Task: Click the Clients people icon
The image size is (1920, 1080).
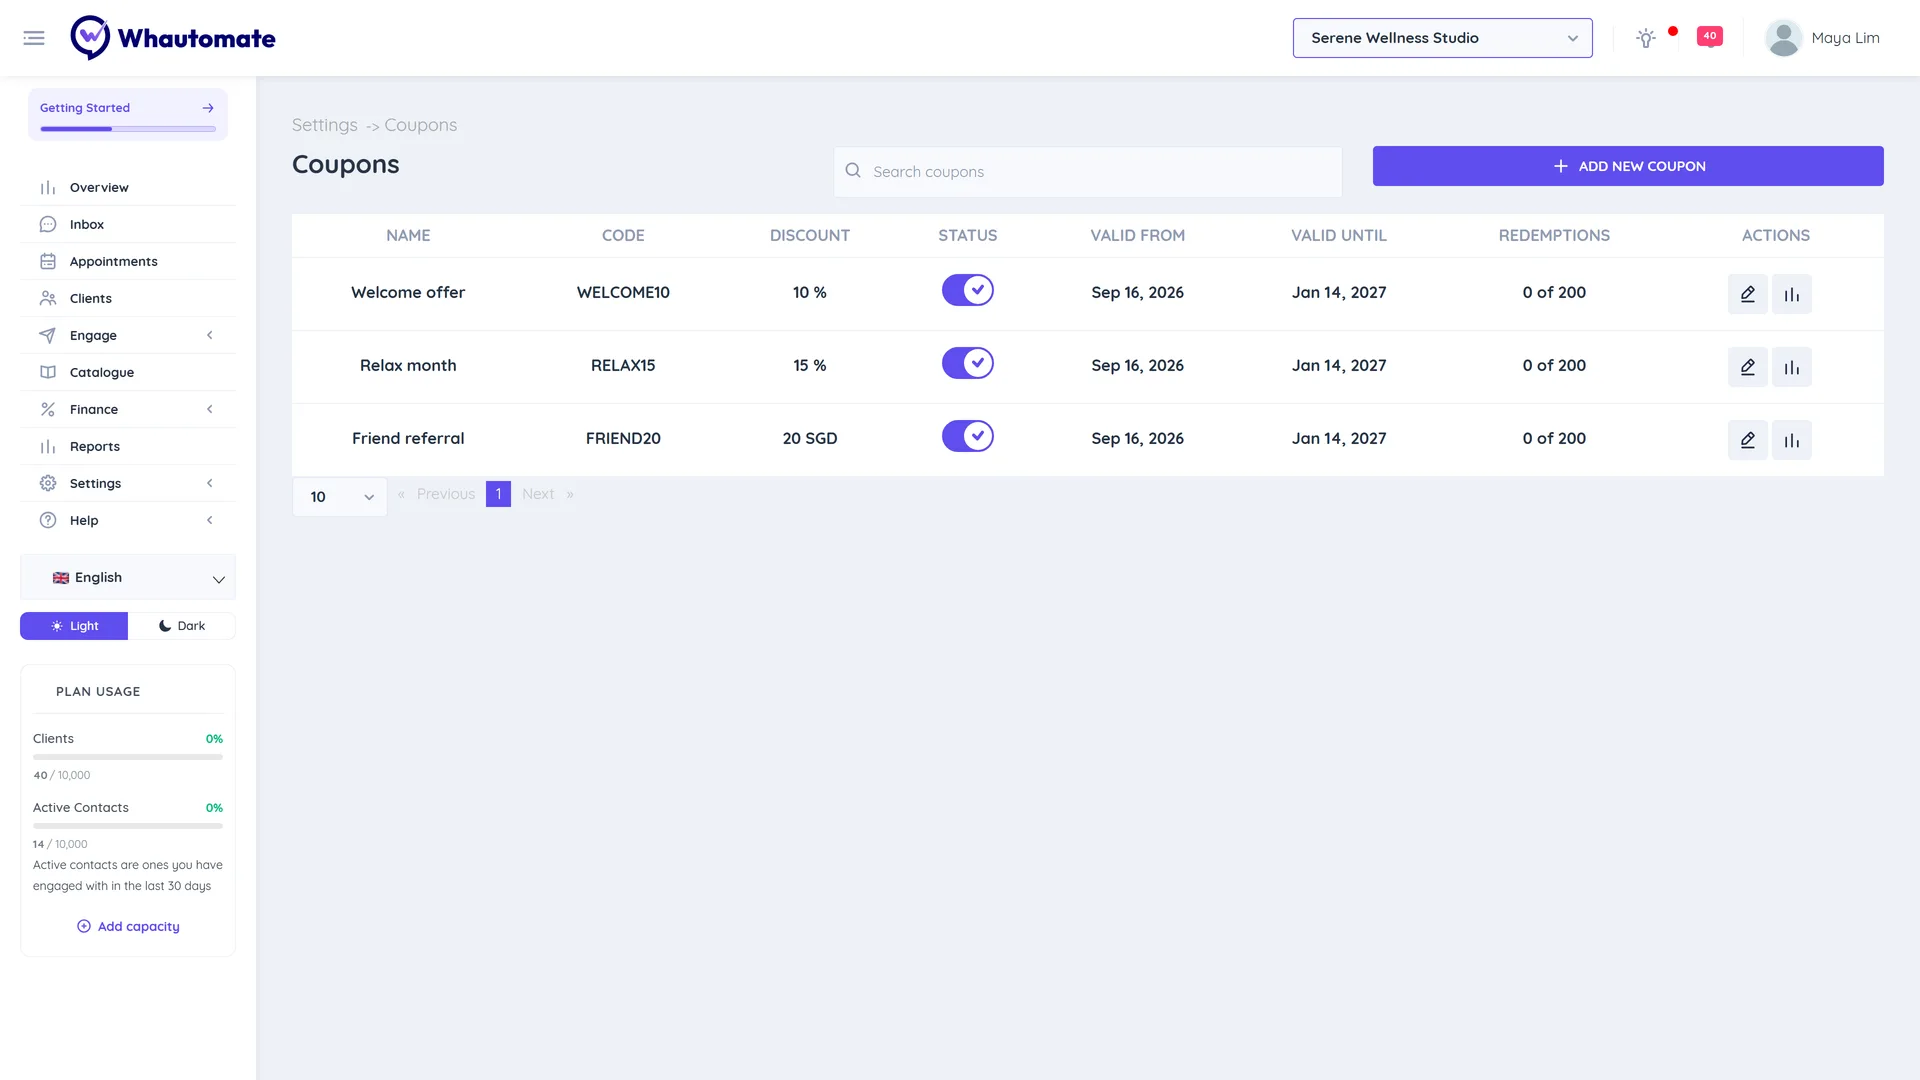Action: tap(47, 299)
